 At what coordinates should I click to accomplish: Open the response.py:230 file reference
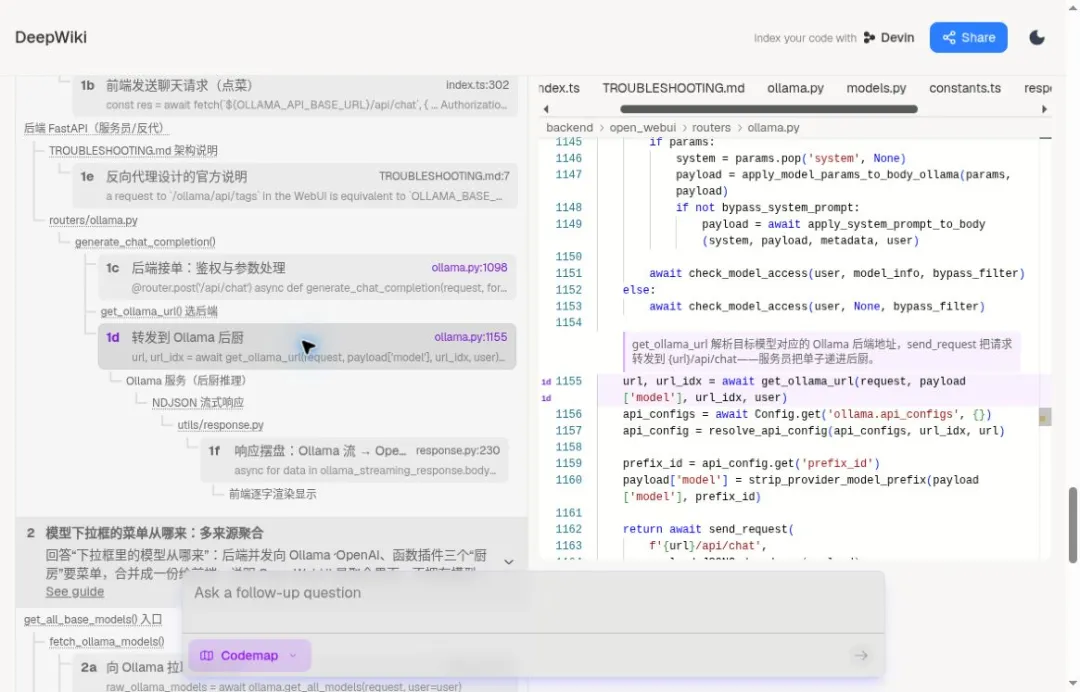(458, 450)
